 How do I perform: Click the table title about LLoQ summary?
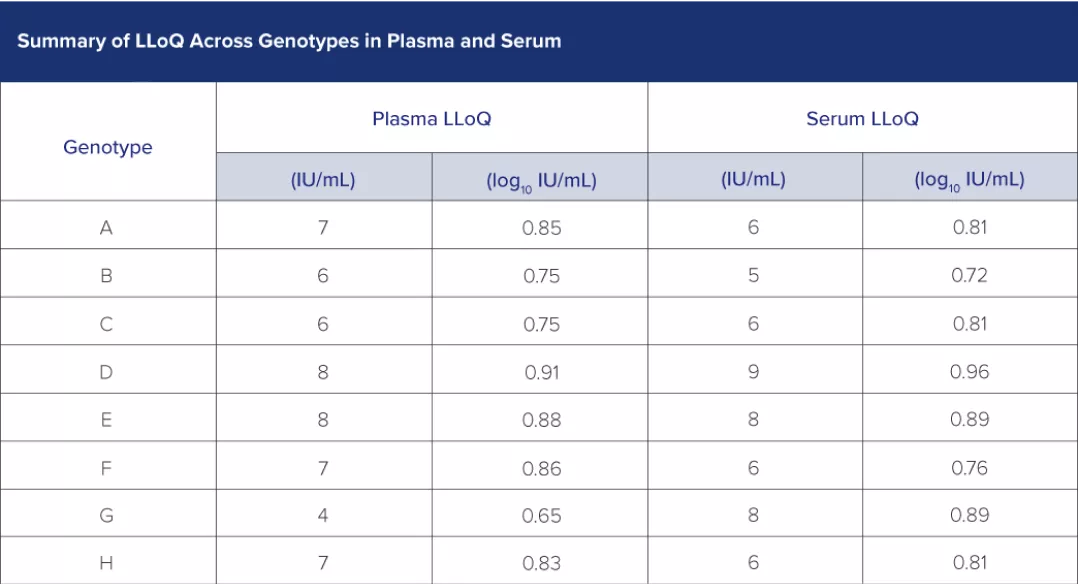pyautogui.click(x=289, y=41)
